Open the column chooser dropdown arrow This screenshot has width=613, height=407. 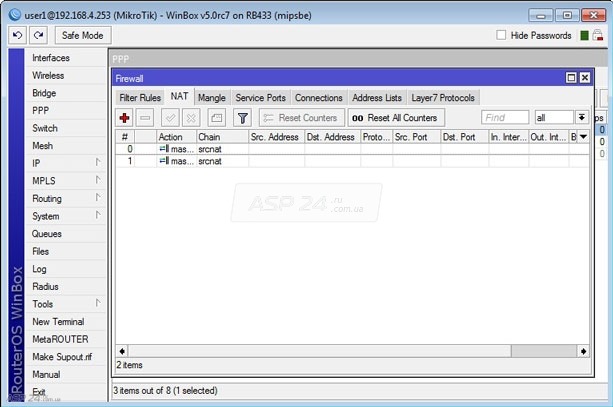click(584, 137)
